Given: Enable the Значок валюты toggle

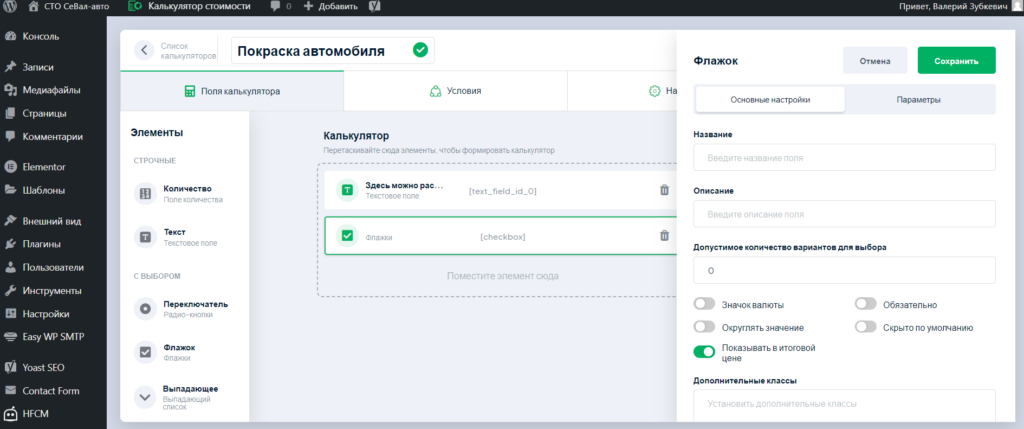Looking at the screenshot, I should click(704, 304).
